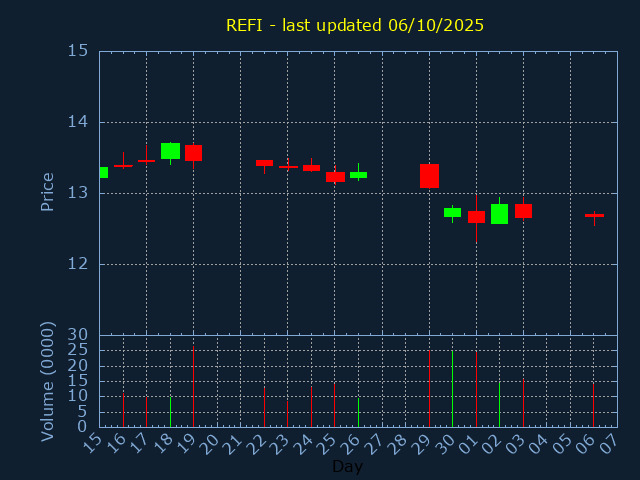Select the red volume bar on day 25

pyautogui.click(x=334, y=404)
